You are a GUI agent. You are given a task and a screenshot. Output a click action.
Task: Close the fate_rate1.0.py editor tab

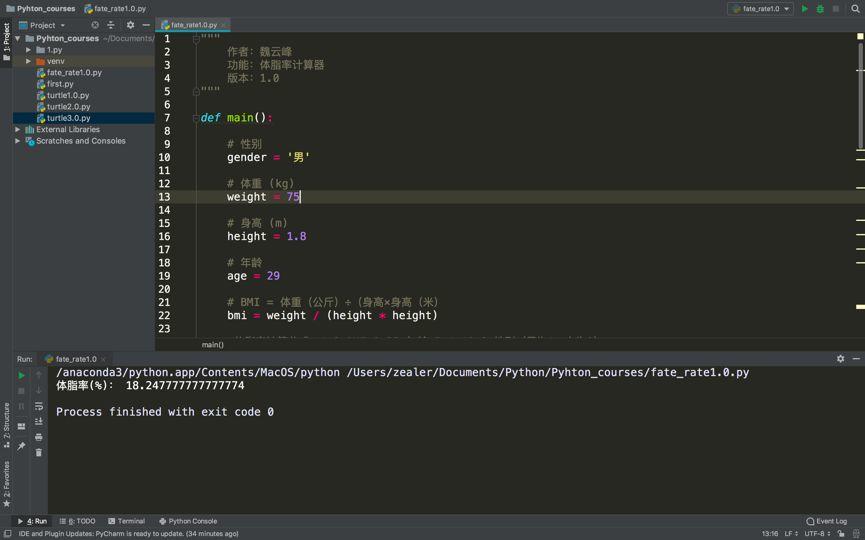pos(223,25)
